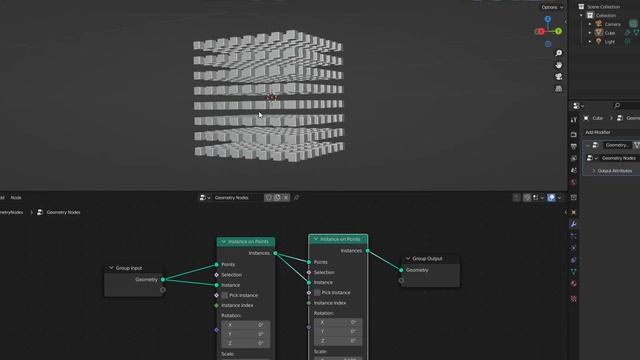This screenshot has width=640, height=360.
Task: Open the Options dropdown in viewport
Action: (552, 7)
